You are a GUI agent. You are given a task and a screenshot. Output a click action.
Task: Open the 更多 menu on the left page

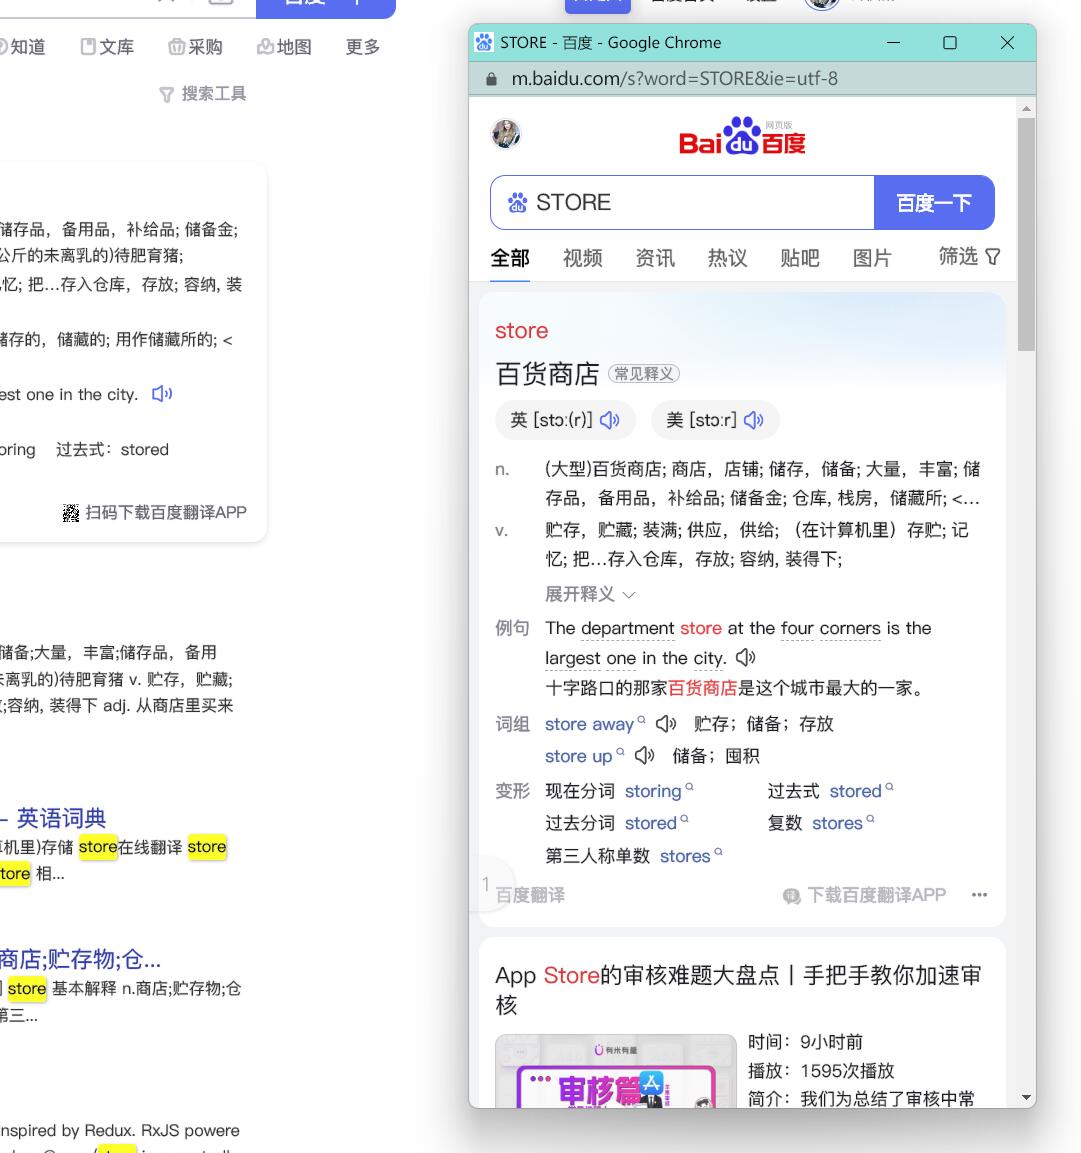362,47
